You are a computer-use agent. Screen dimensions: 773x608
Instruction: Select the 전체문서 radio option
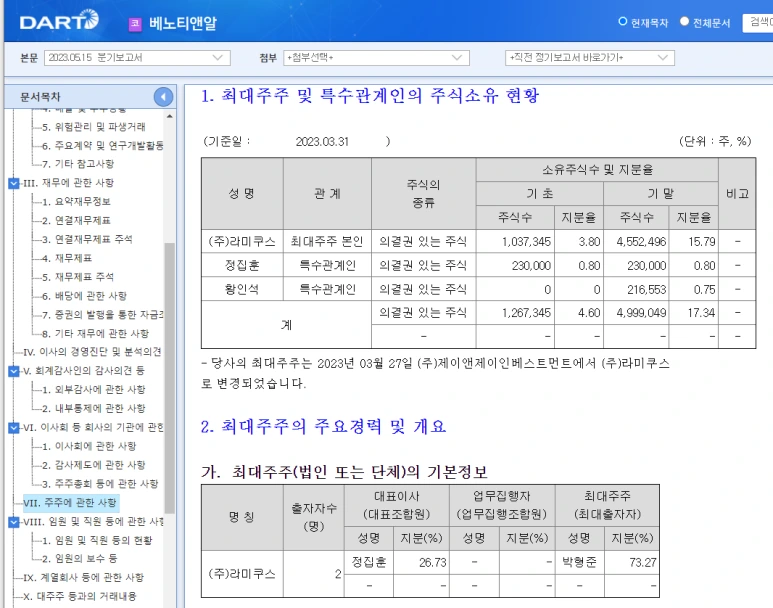[684, 22]
